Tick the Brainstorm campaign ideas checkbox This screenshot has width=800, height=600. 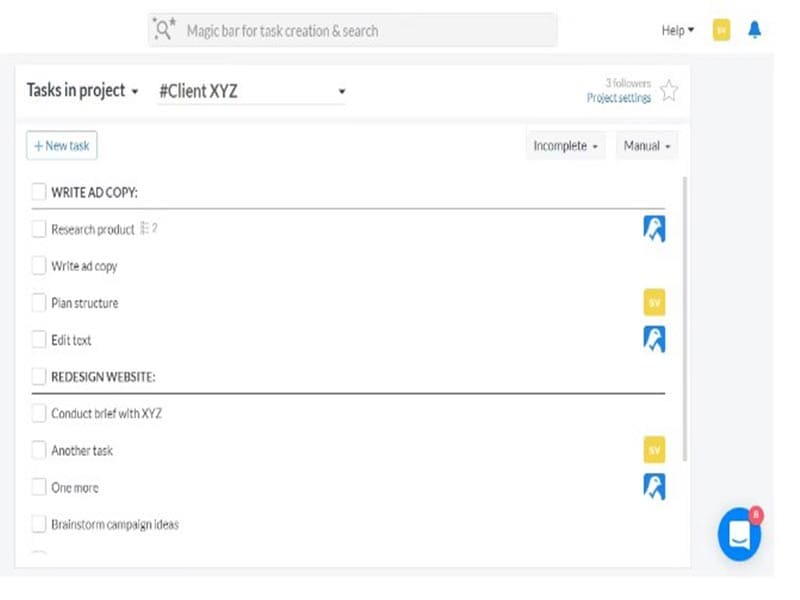coord(39,524)
